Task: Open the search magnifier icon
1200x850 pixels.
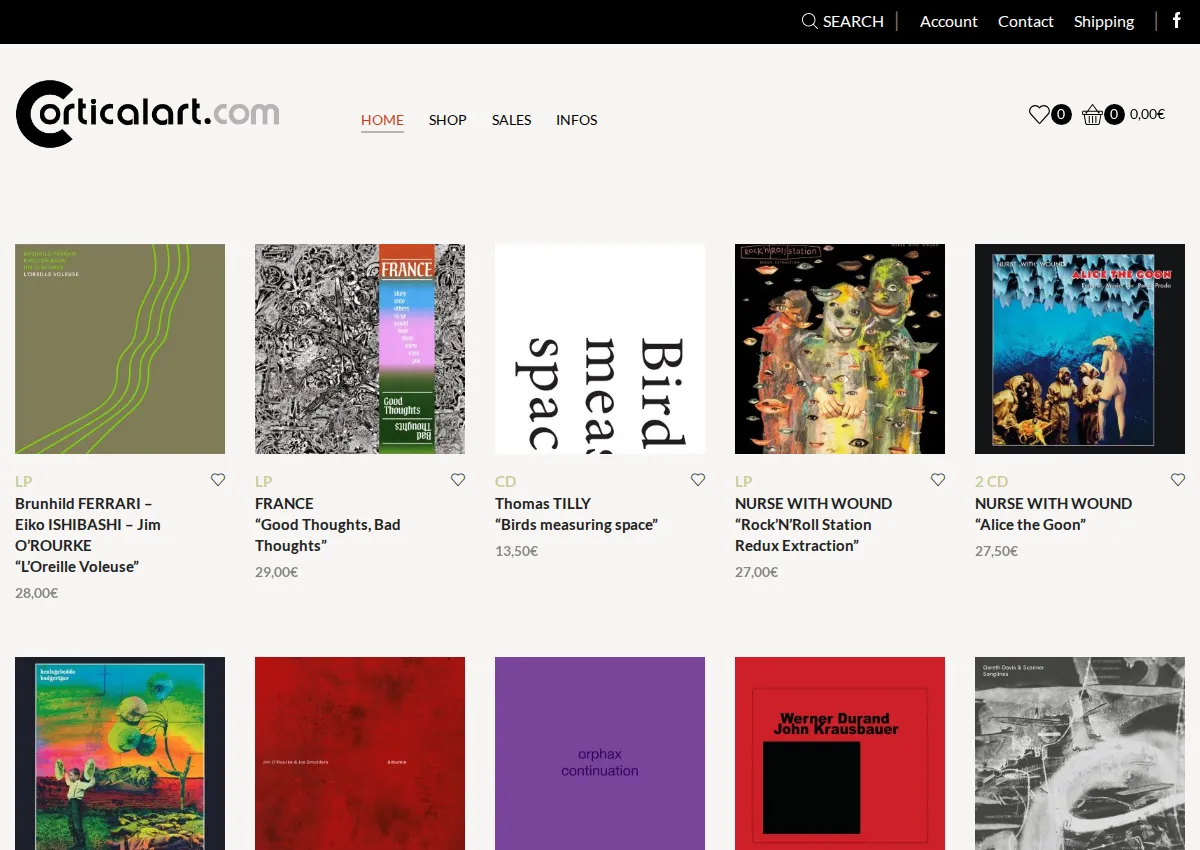Action: (810, 21)
